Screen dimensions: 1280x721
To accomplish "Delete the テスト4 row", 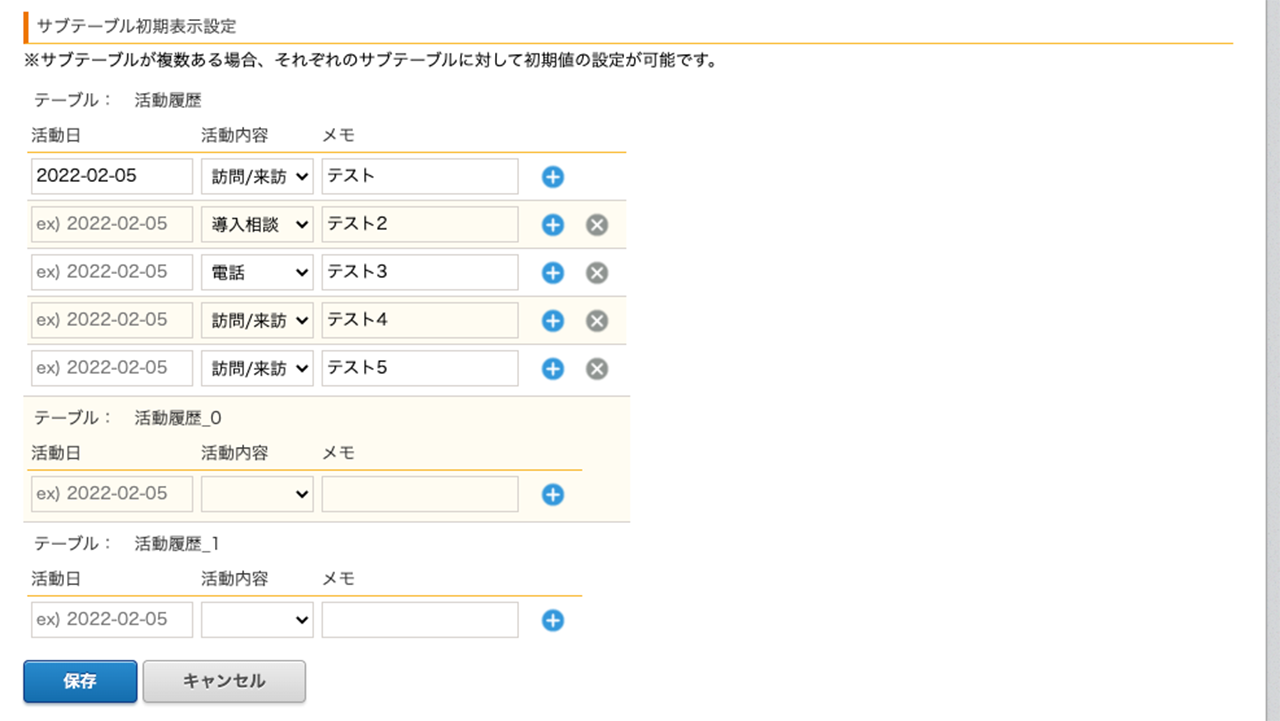I will (597, 321).
